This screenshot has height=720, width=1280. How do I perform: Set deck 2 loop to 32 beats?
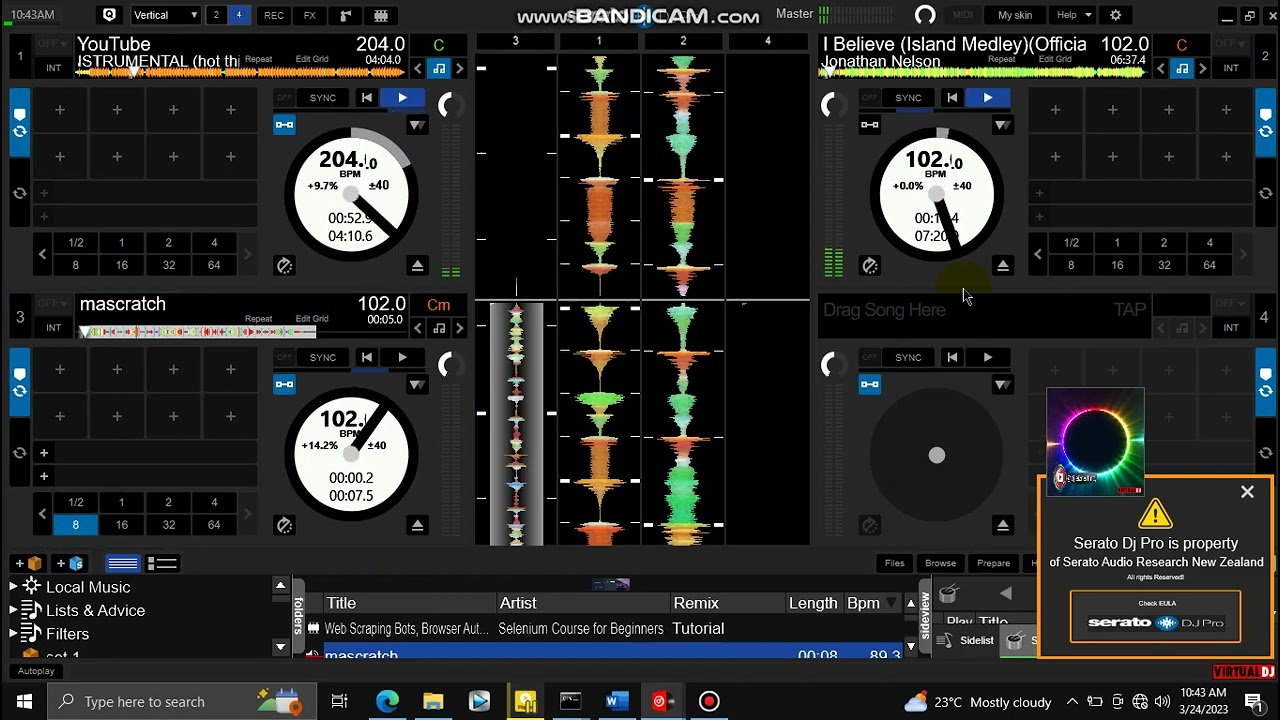1164,265
